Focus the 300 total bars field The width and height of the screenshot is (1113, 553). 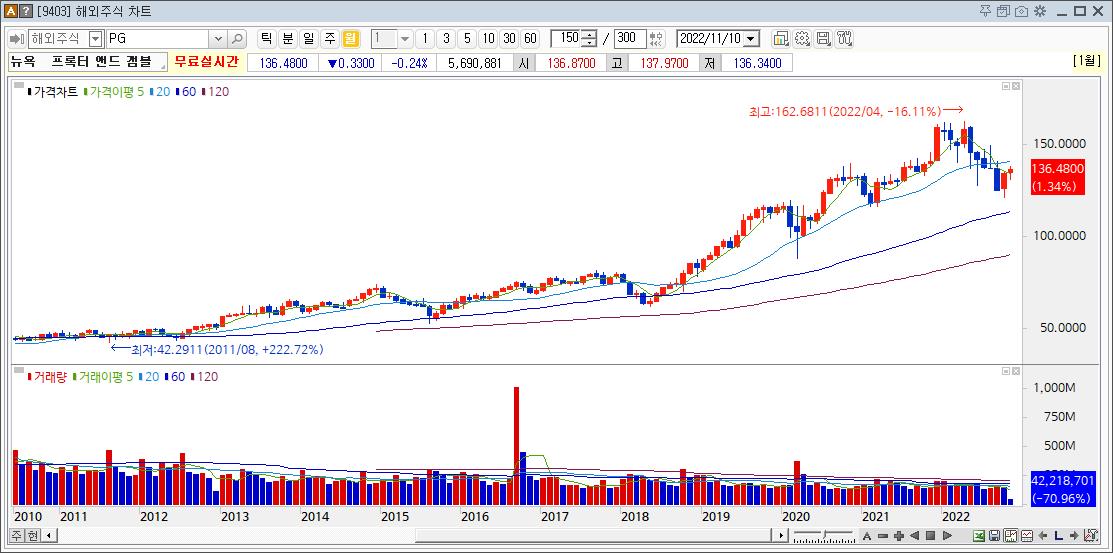coord(630,38)
